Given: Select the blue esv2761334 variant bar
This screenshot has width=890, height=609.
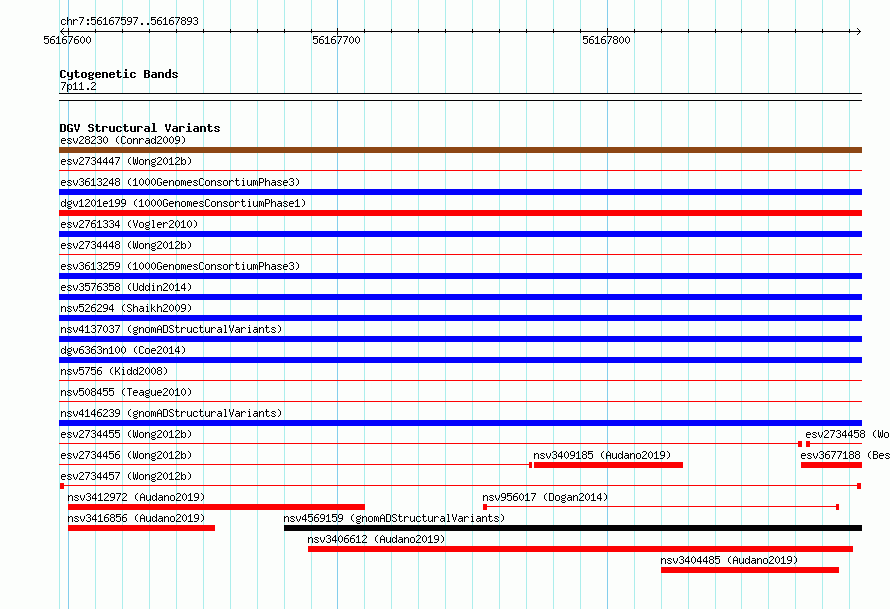Looking at the screenshot, I should tap(460, 234).
